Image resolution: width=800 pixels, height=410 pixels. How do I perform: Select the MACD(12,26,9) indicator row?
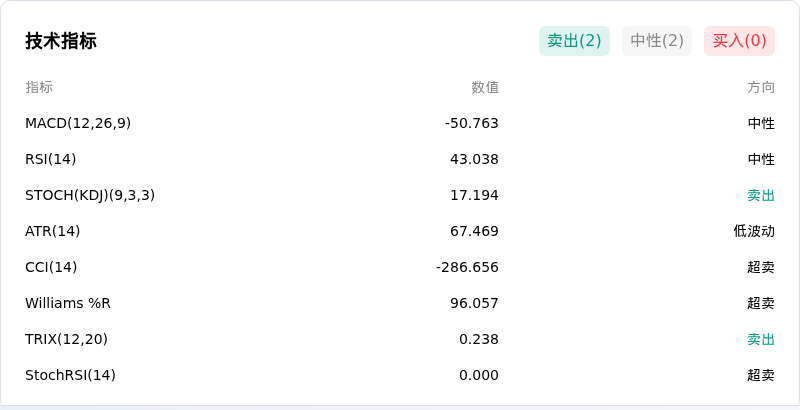pyautogui.click(x=400, y=123)
